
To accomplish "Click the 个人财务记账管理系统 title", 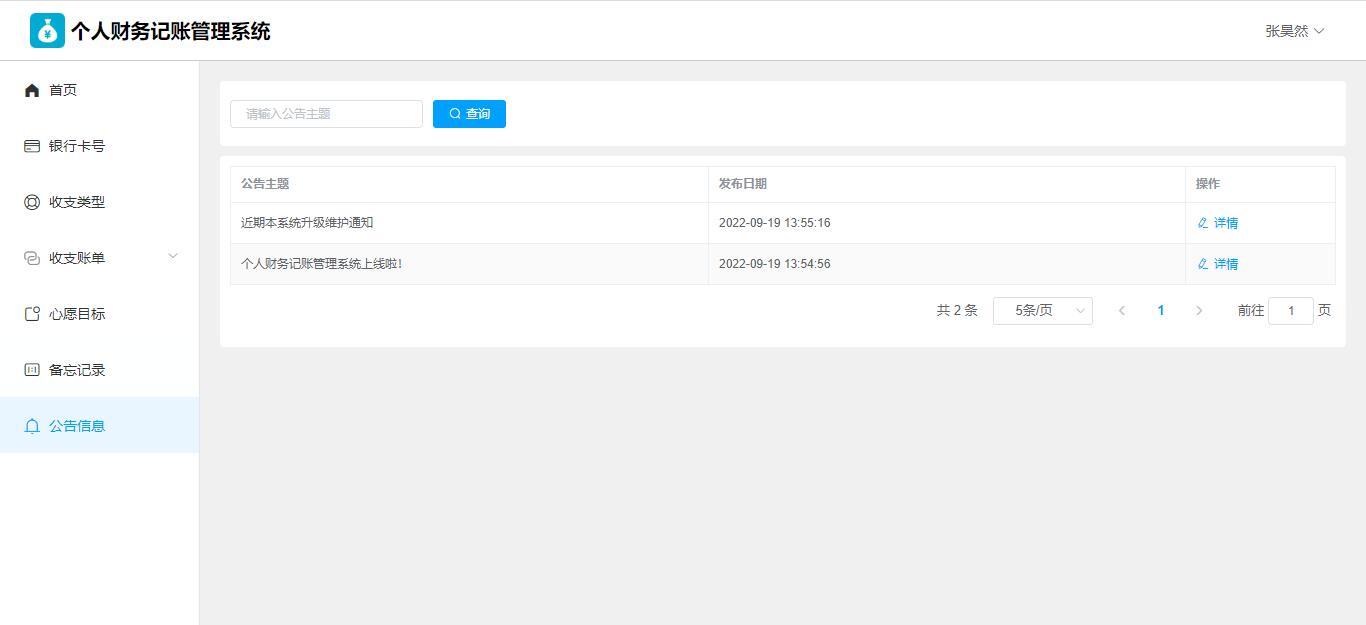I will coord(171,31).
